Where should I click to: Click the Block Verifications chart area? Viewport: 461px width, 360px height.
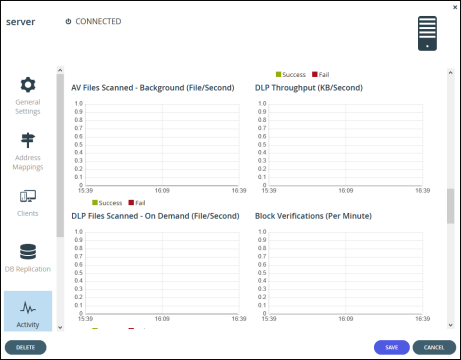coord(346,273)
